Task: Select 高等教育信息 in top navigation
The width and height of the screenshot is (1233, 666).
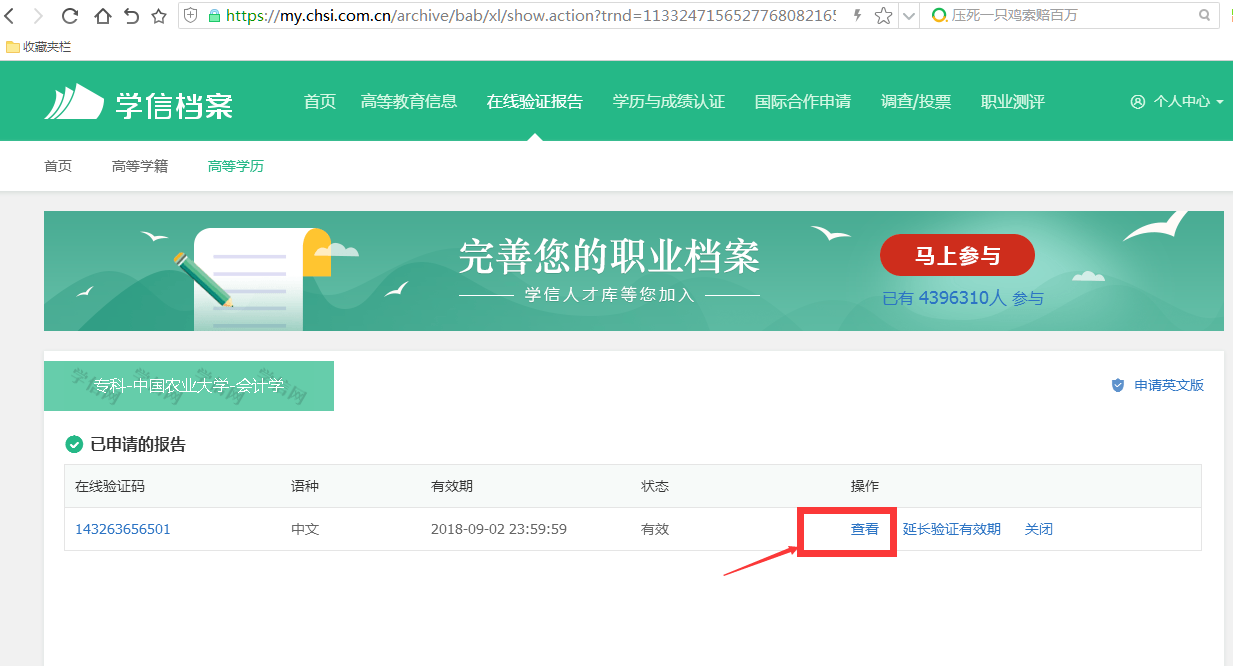Action: tap(408, 102)
